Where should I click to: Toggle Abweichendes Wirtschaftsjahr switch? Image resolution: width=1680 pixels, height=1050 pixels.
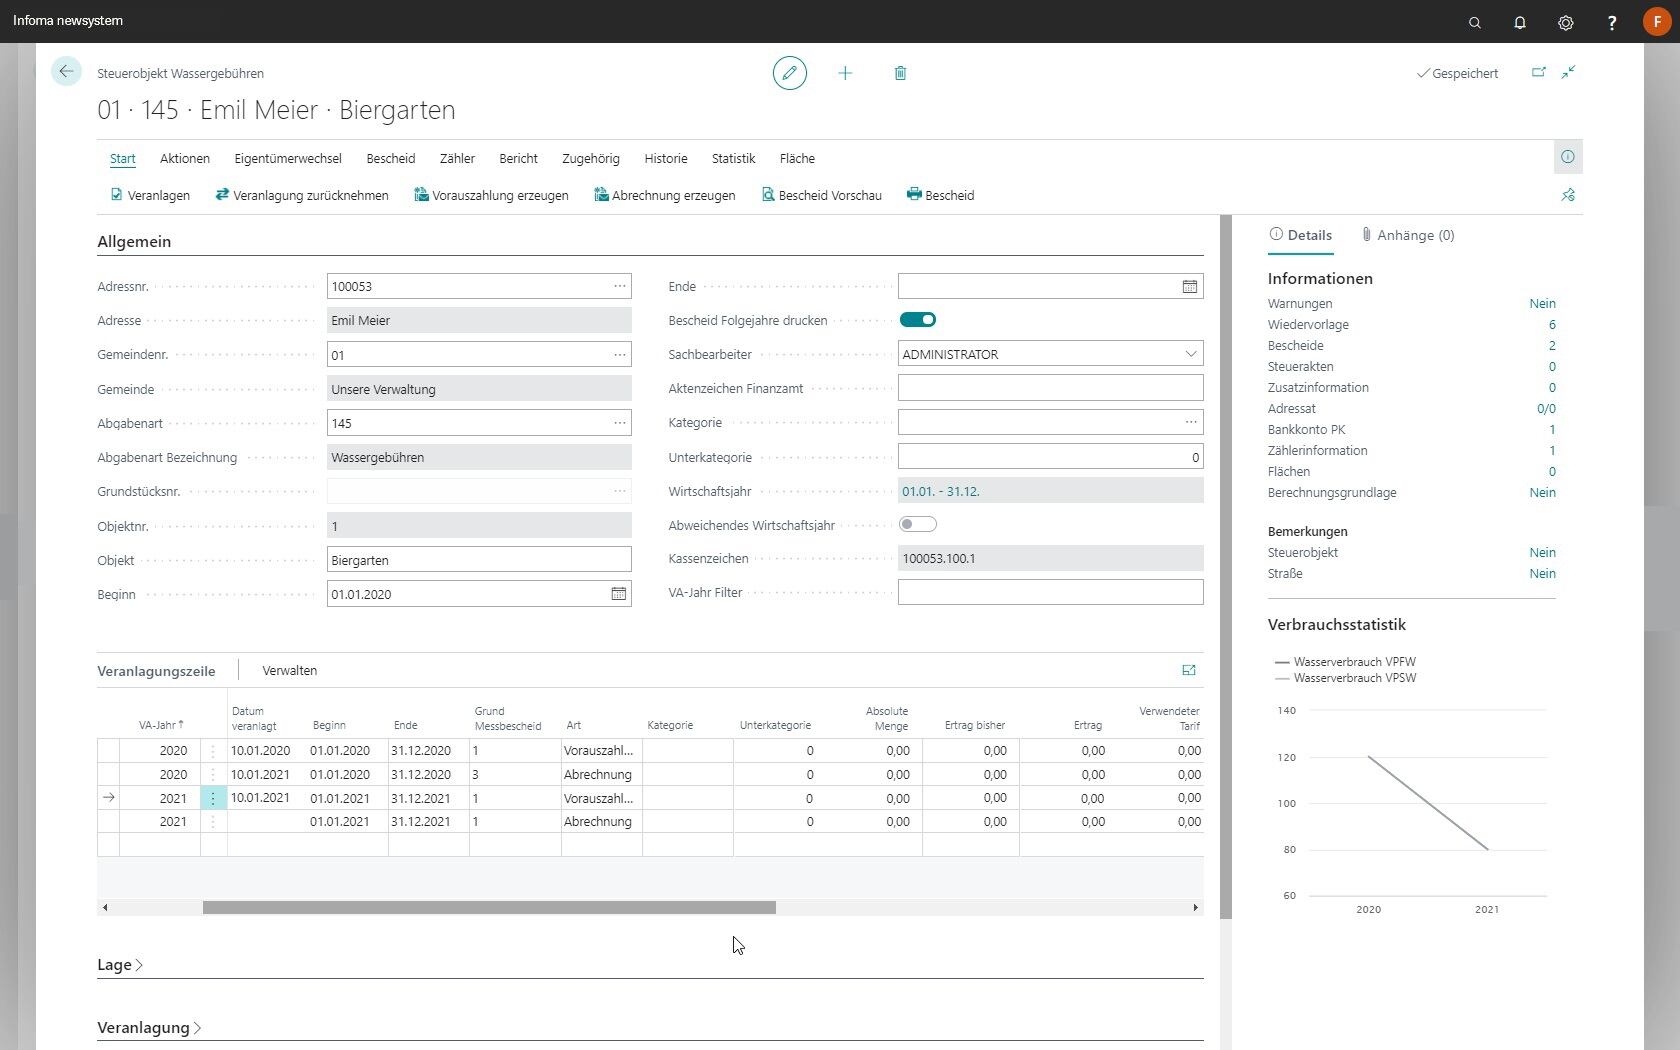coord(917,525)
